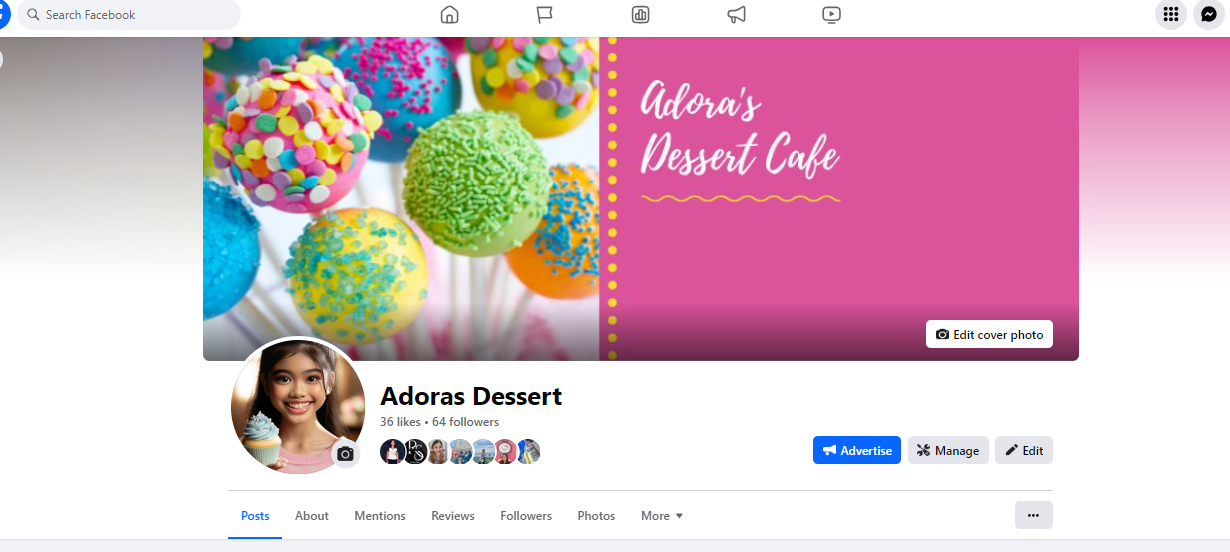Go to the Home icon

450,15
